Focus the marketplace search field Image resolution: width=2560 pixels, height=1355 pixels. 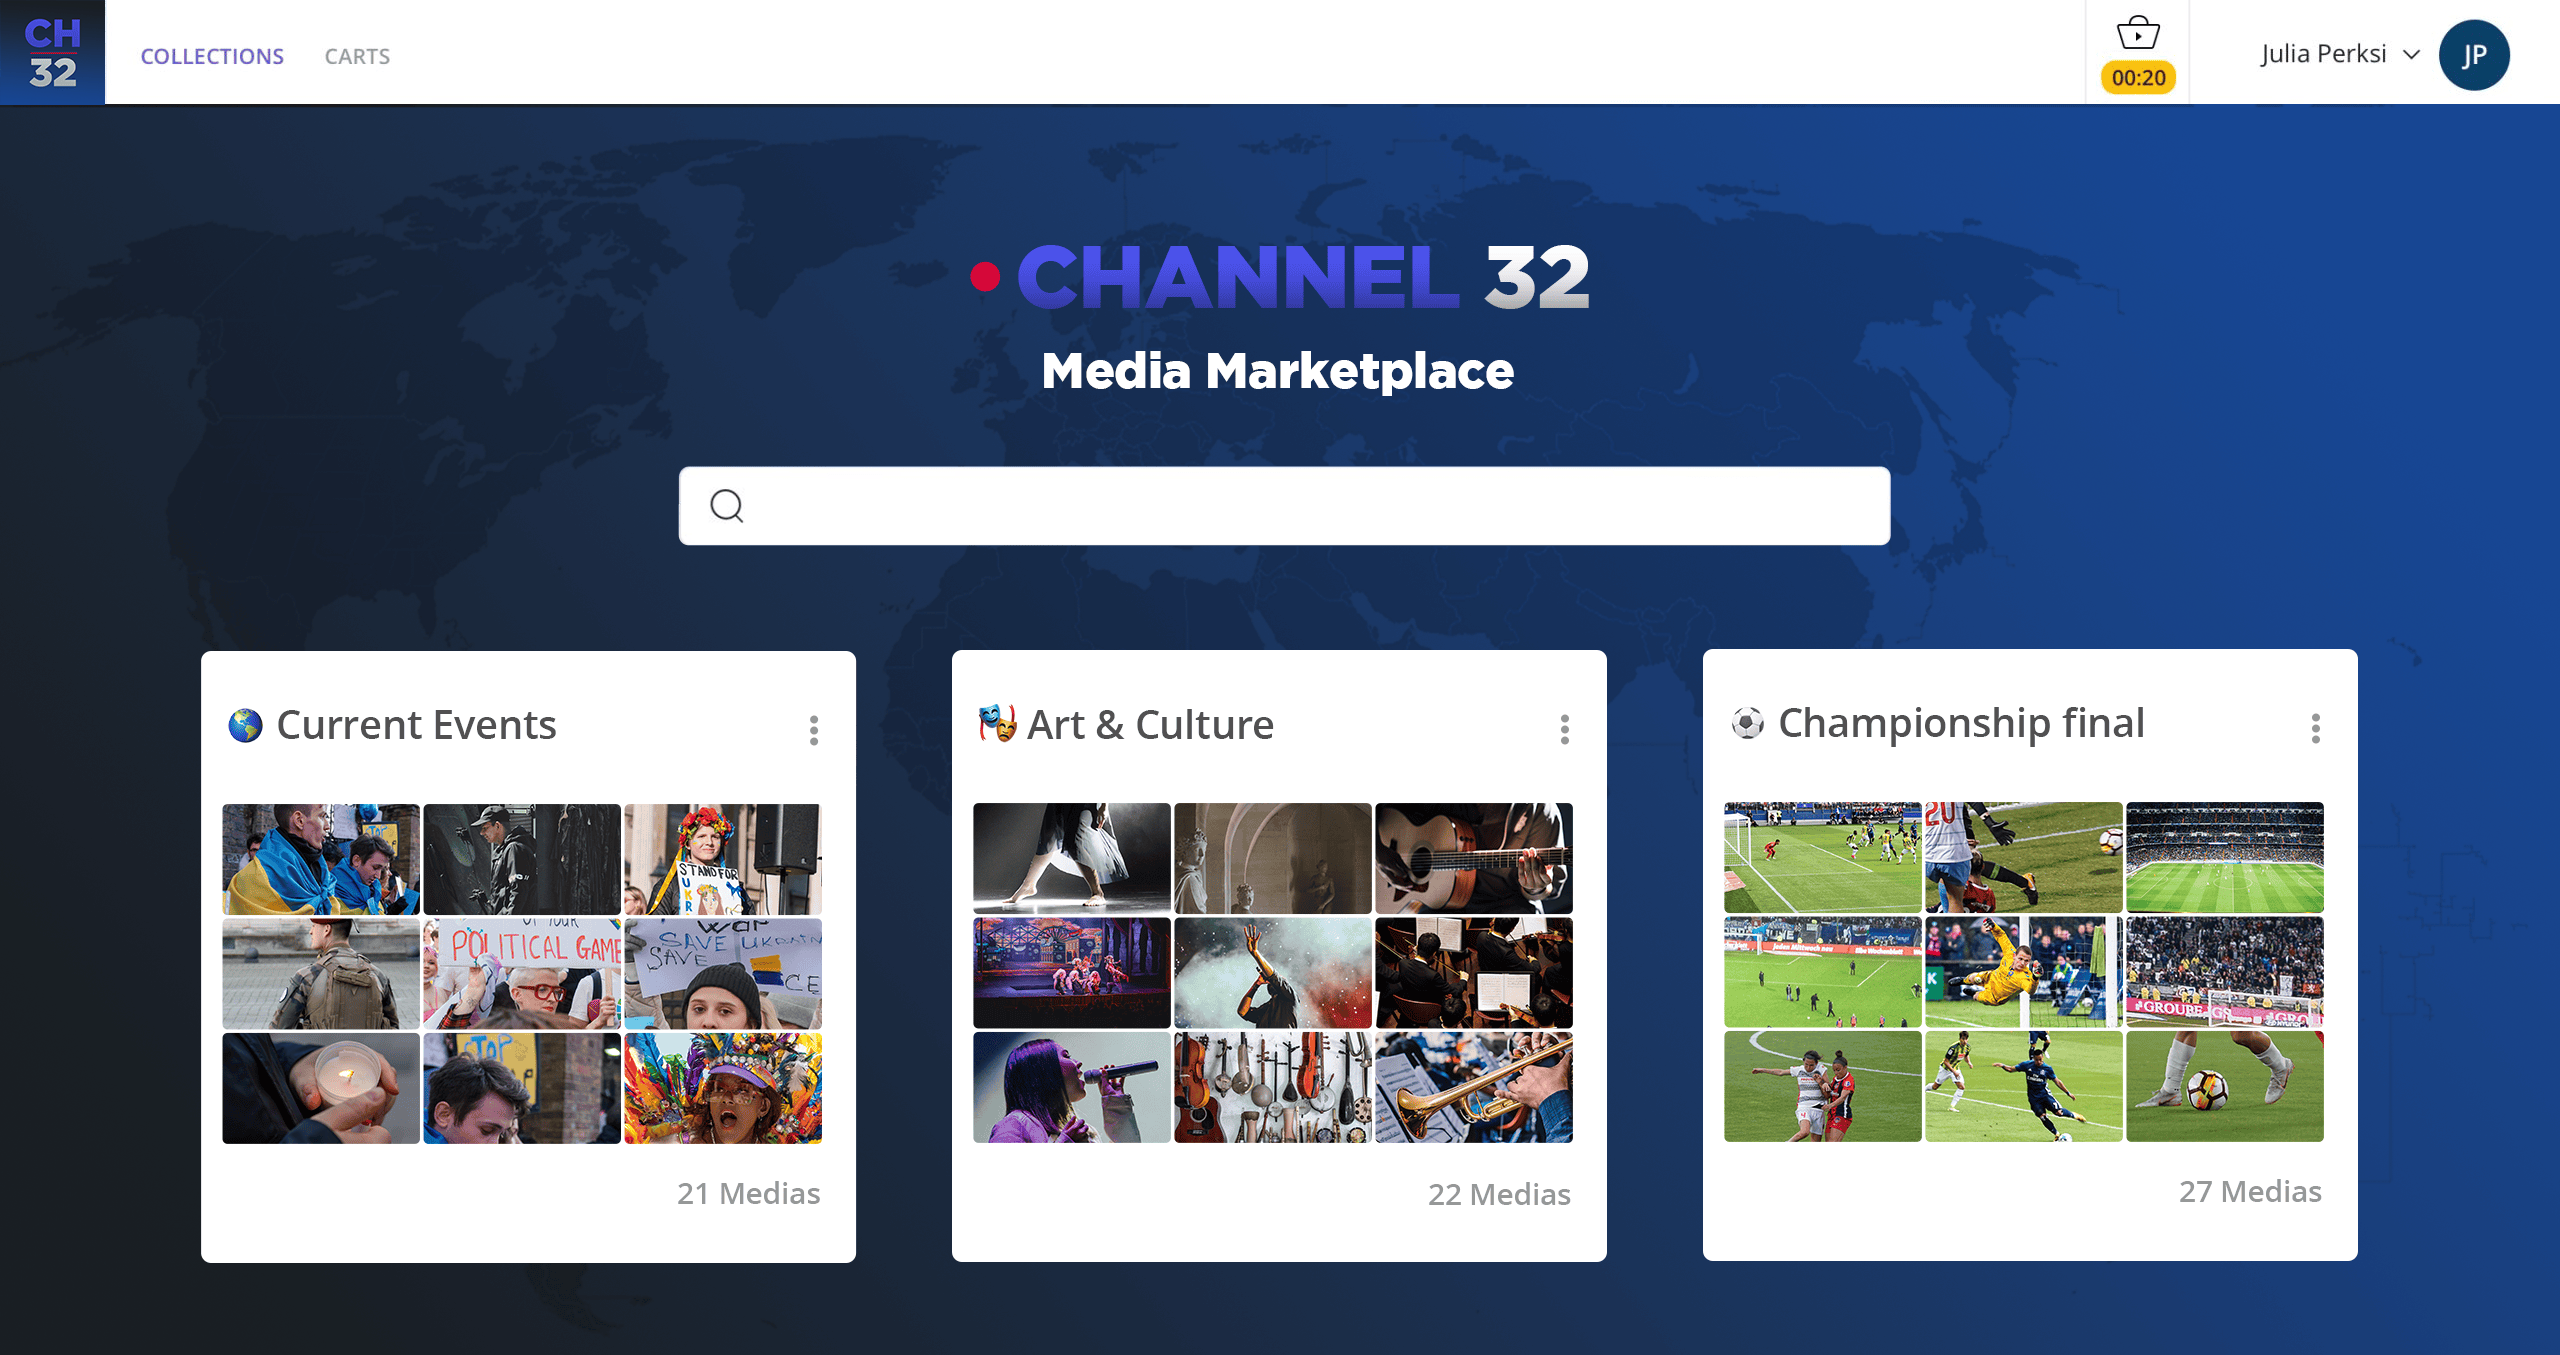[x=1284, y=506]
